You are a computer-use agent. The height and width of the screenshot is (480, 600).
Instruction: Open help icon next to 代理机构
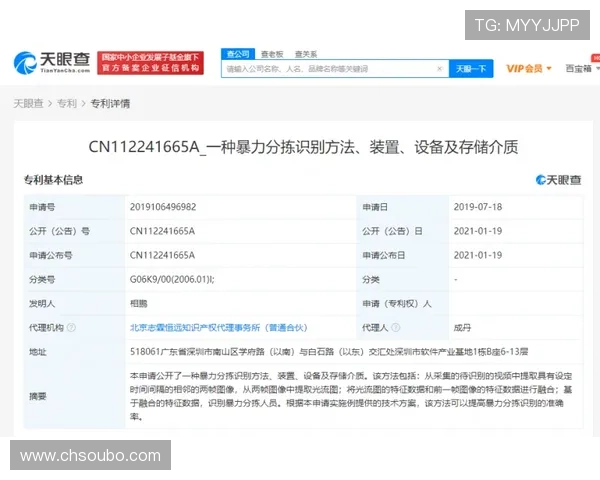pyautogui.click(x=71, y=328)
